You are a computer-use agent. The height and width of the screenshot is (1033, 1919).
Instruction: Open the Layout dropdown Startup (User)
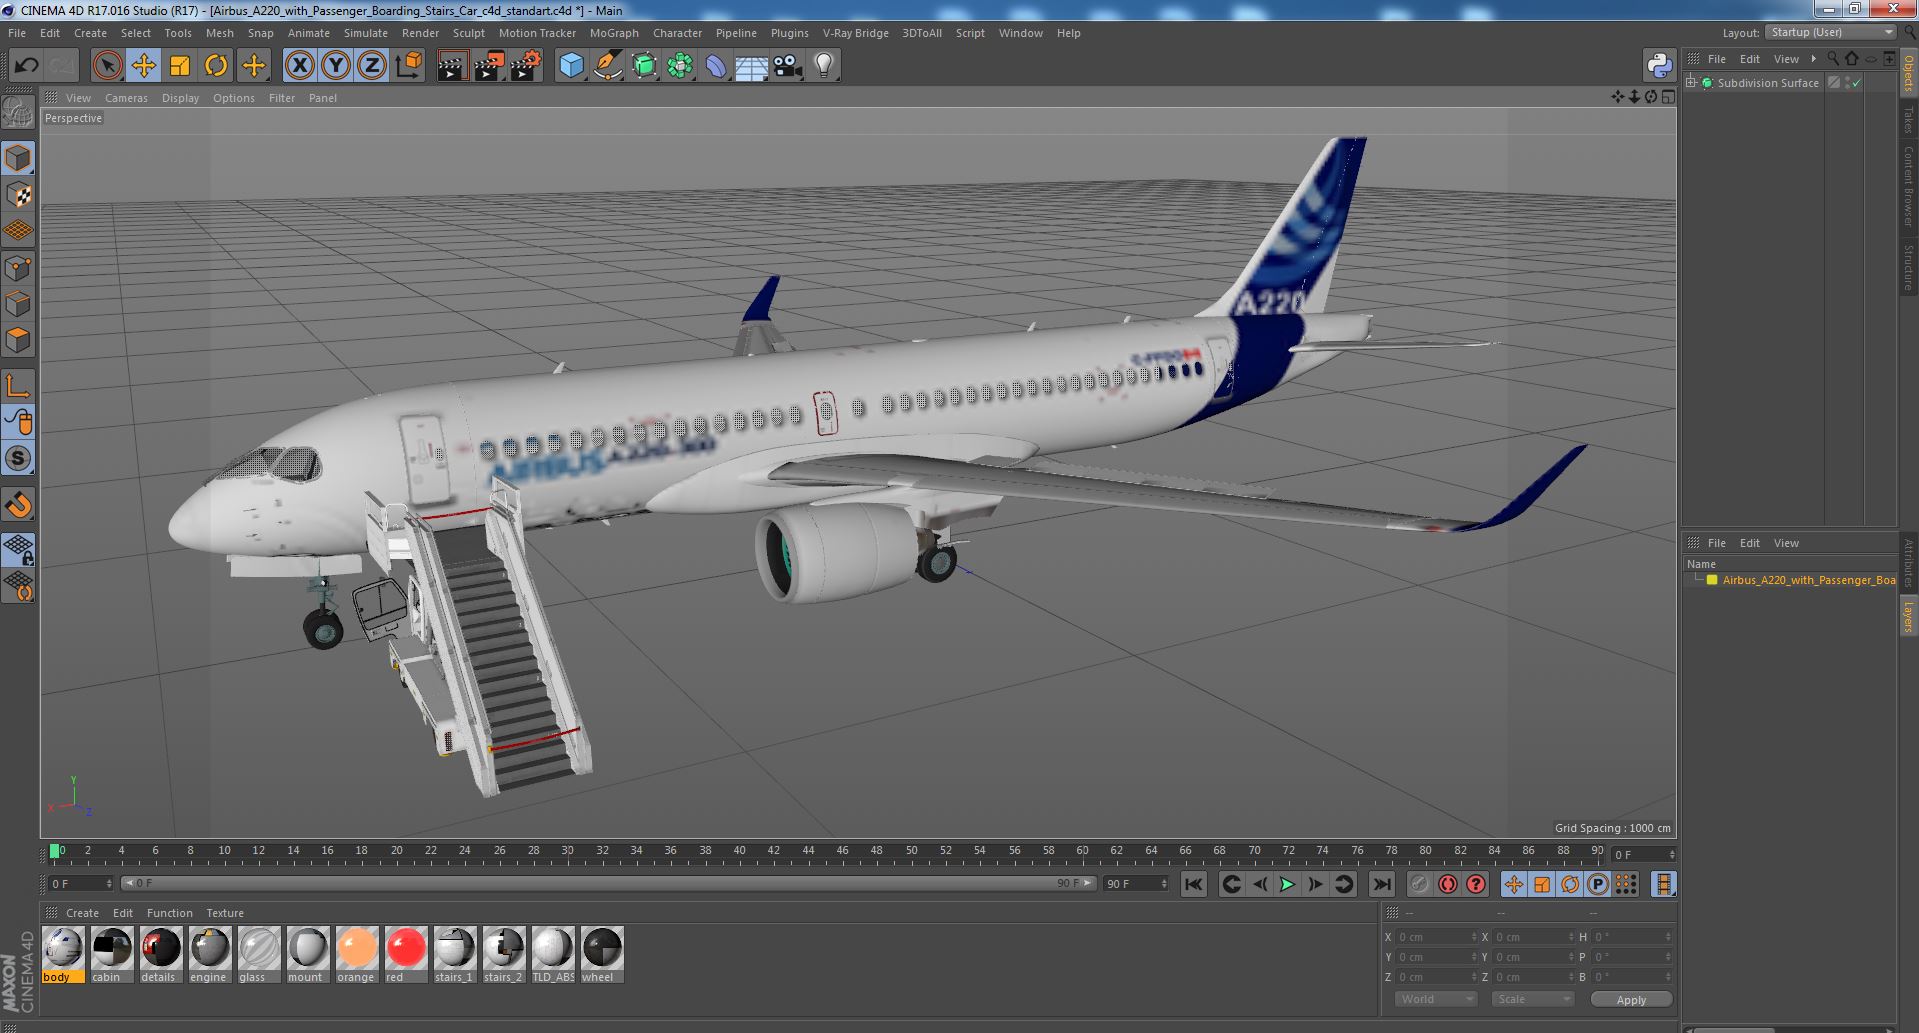(1831, 32)
